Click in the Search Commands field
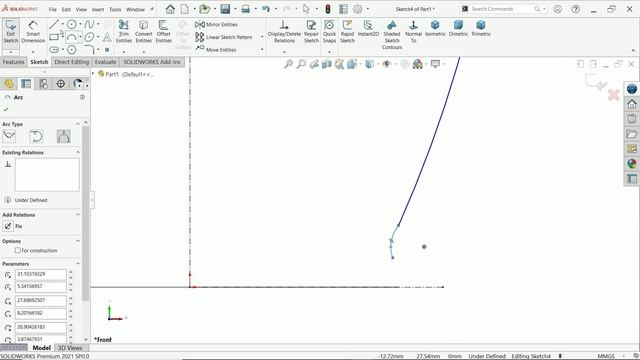Screen dimensions: 640x360 coord(503,9)
